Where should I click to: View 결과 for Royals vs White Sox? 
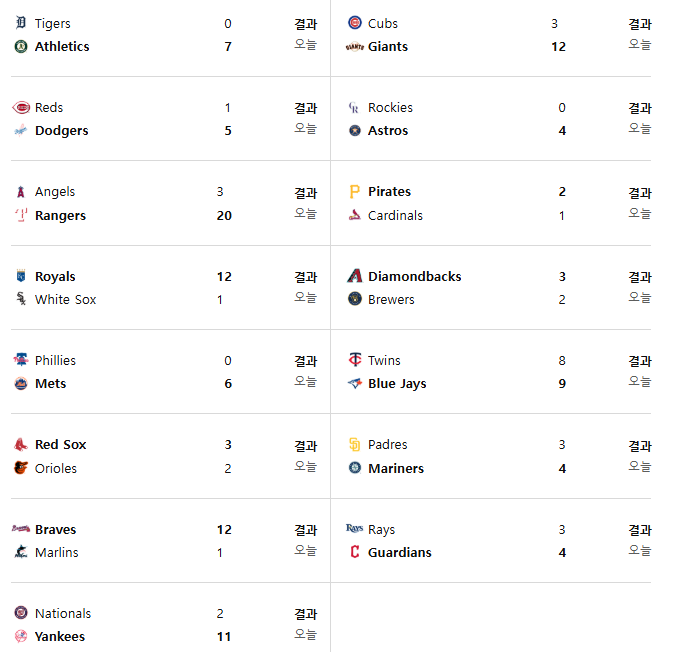click(x=306, y=277)
